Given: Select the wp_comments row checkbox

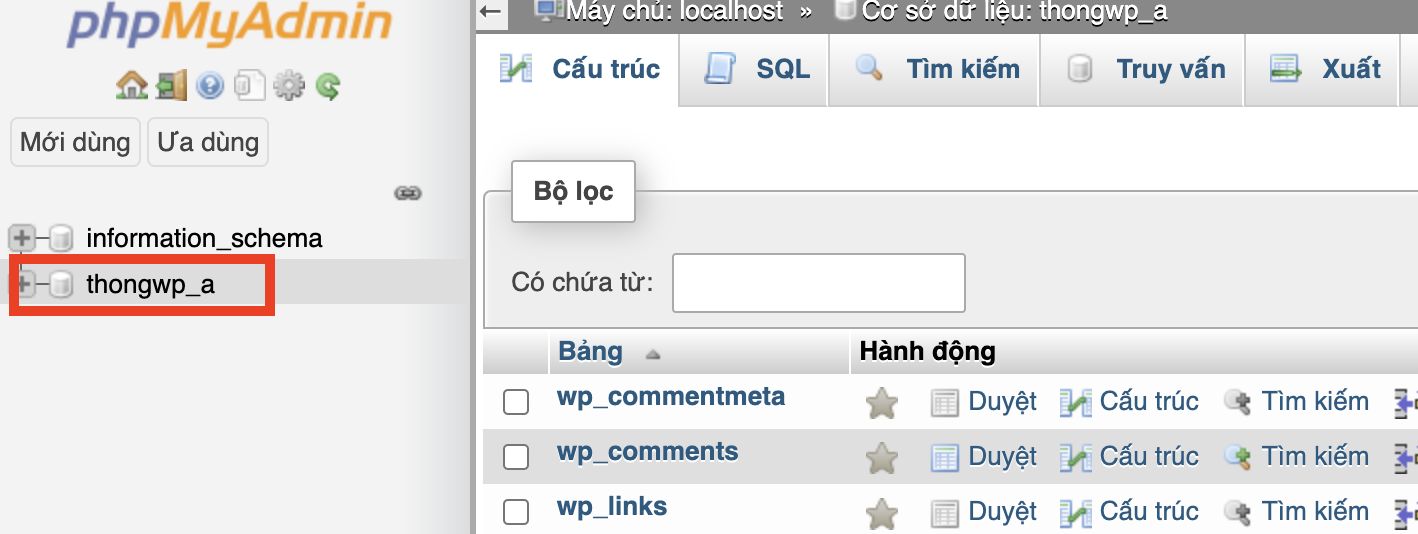Looking at the screenshot, I should click(x=516, y=457).
